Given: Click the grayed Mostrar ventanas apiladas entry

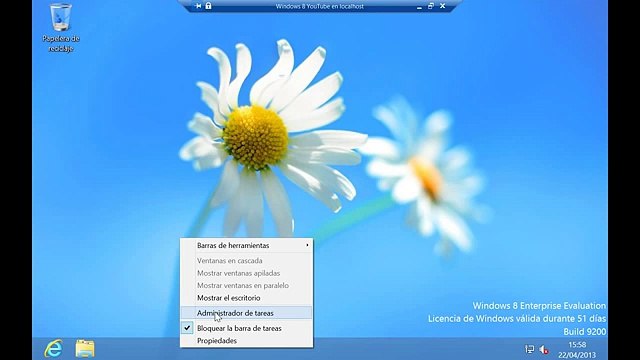Looking at the screenshot, I should click(247, 273).
